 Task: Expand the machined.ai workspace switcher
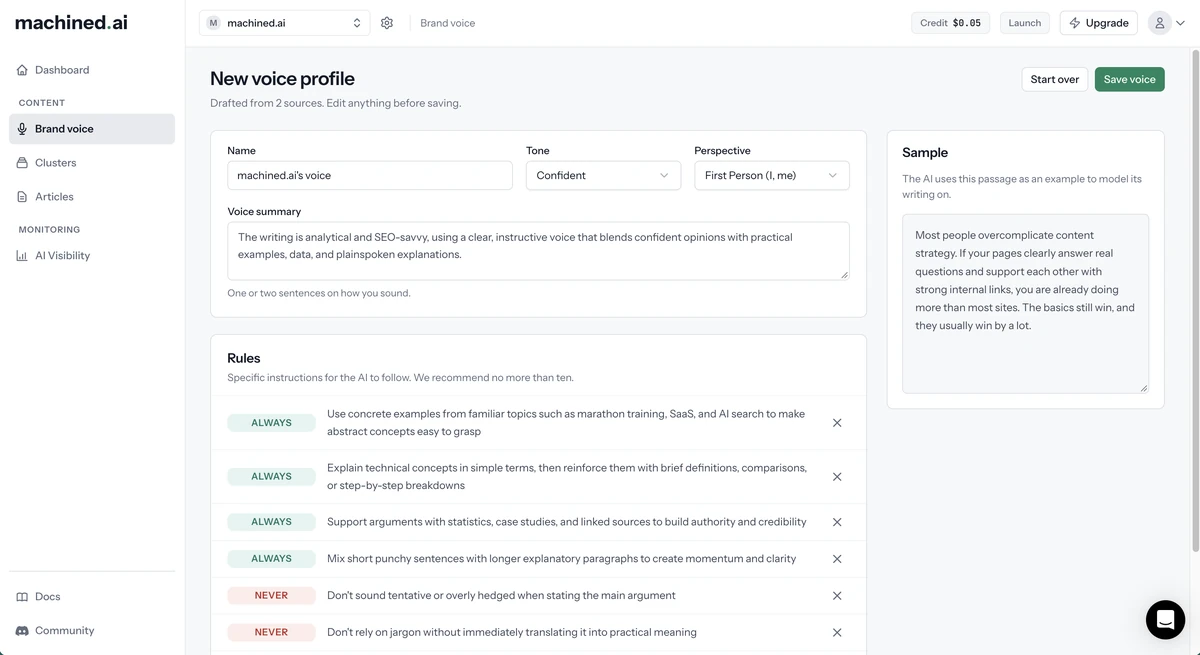(284, 23)
